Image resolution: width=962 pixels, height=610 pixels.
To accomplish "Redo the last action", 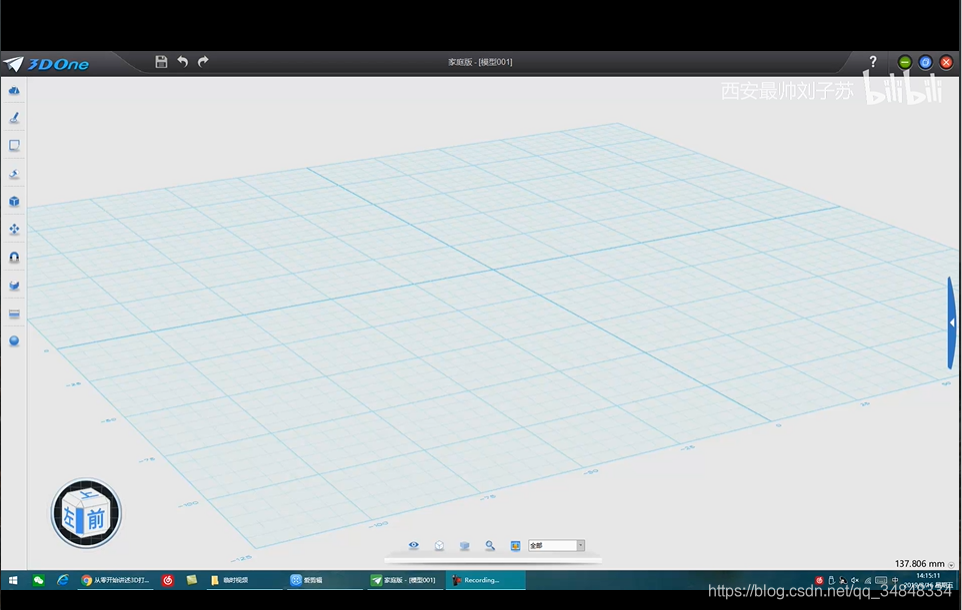I will click(203, 61).
